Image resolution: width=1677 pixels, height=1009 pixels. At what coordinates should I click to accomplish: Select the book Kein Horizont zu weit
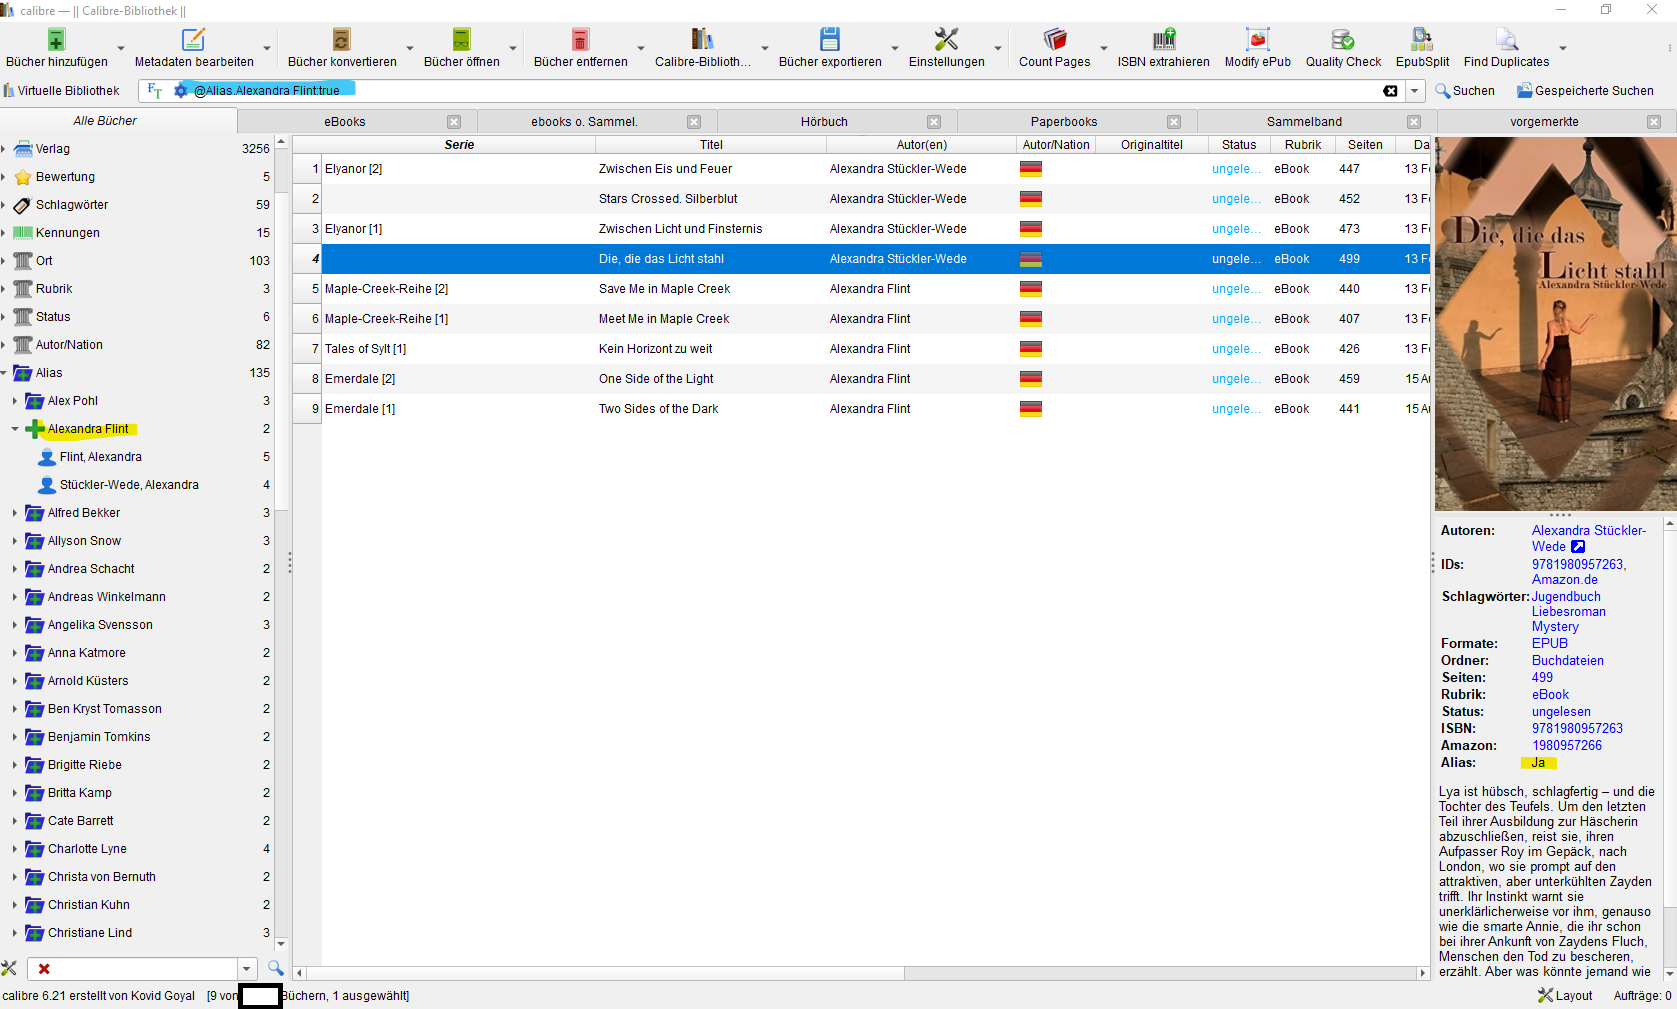tap(656, 349)
